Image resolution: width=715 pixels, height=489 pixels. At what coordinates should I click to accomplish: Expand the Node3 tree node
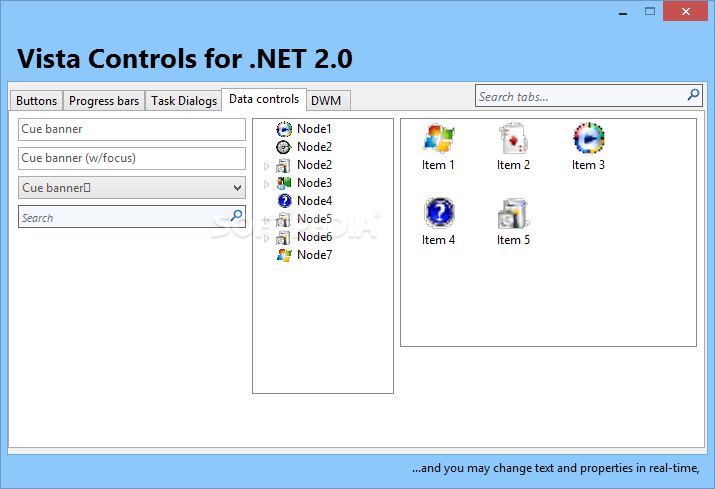(267, 184)
